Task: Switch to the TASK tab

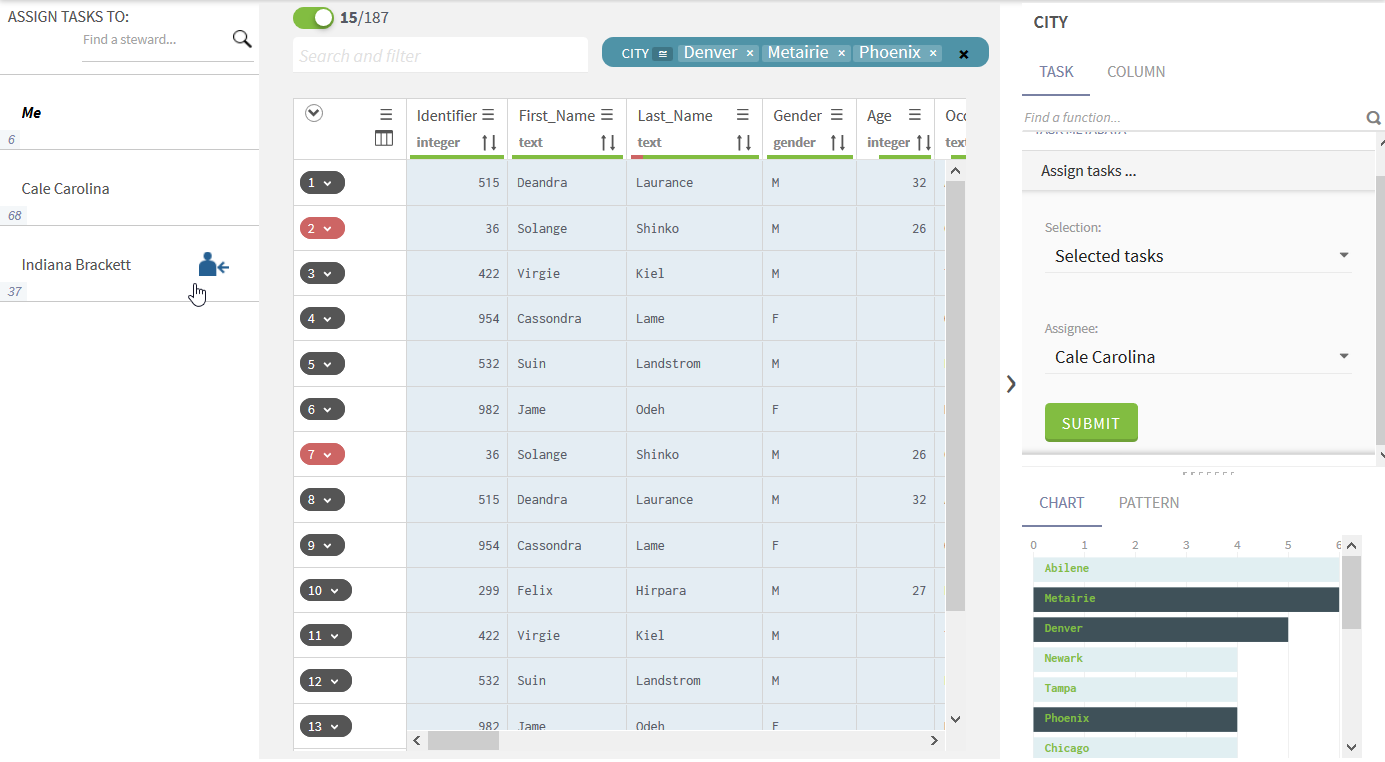Action: point(1056,72)
